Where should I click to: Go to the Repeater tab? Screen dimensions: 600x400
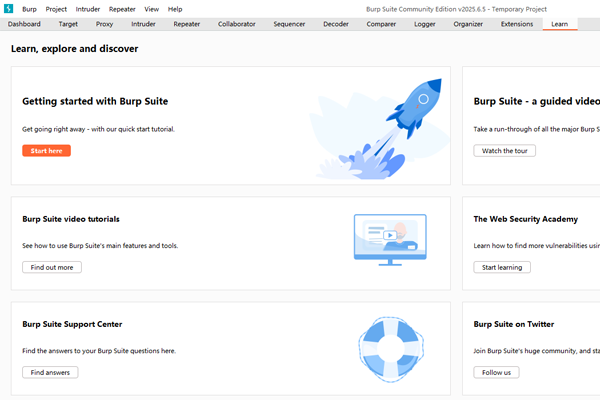pyautogui.click(x=186, y=23)
